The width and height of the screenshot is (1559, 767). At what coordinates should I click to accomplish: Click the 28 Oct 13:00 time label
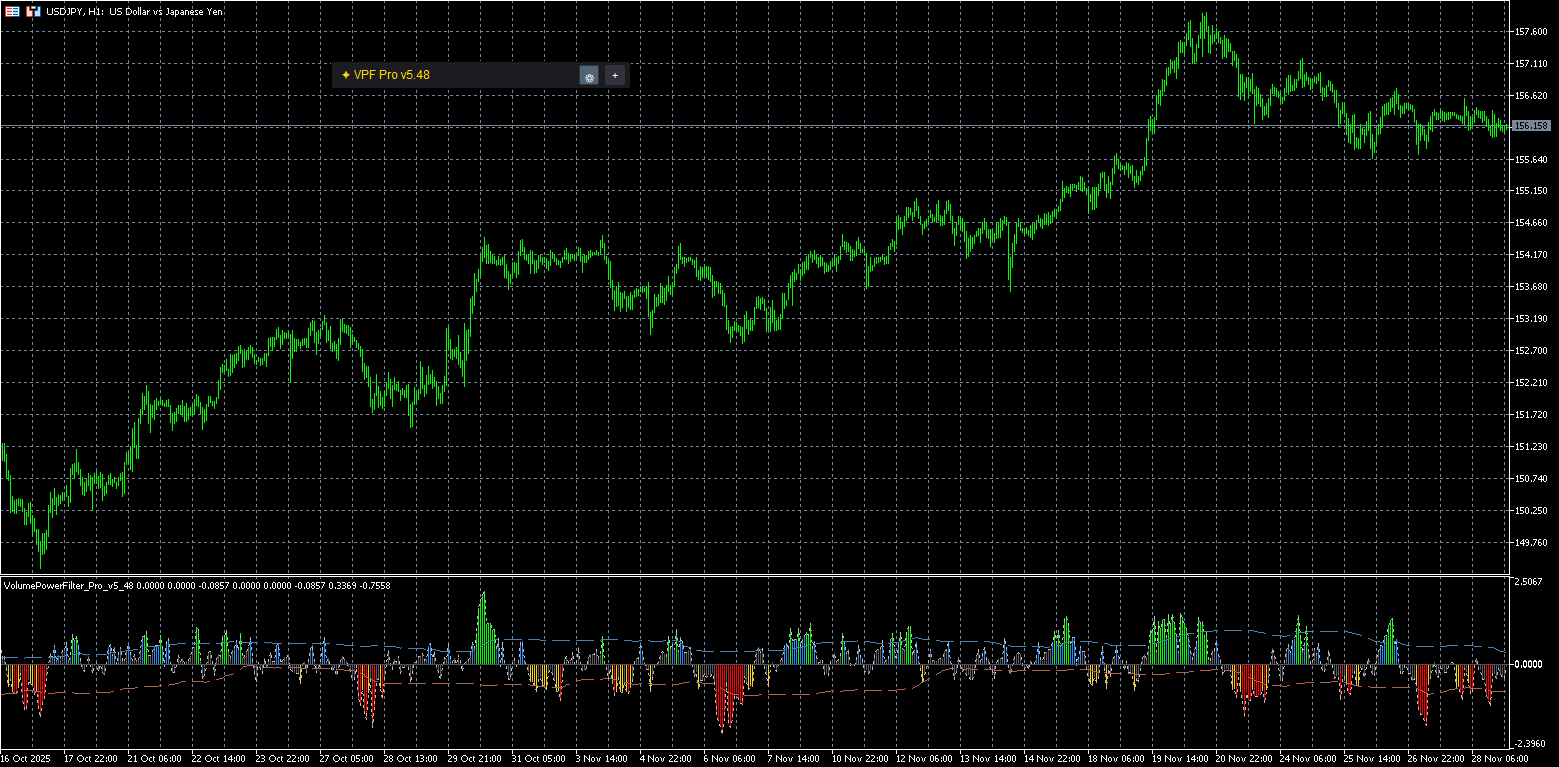point(409,759)
